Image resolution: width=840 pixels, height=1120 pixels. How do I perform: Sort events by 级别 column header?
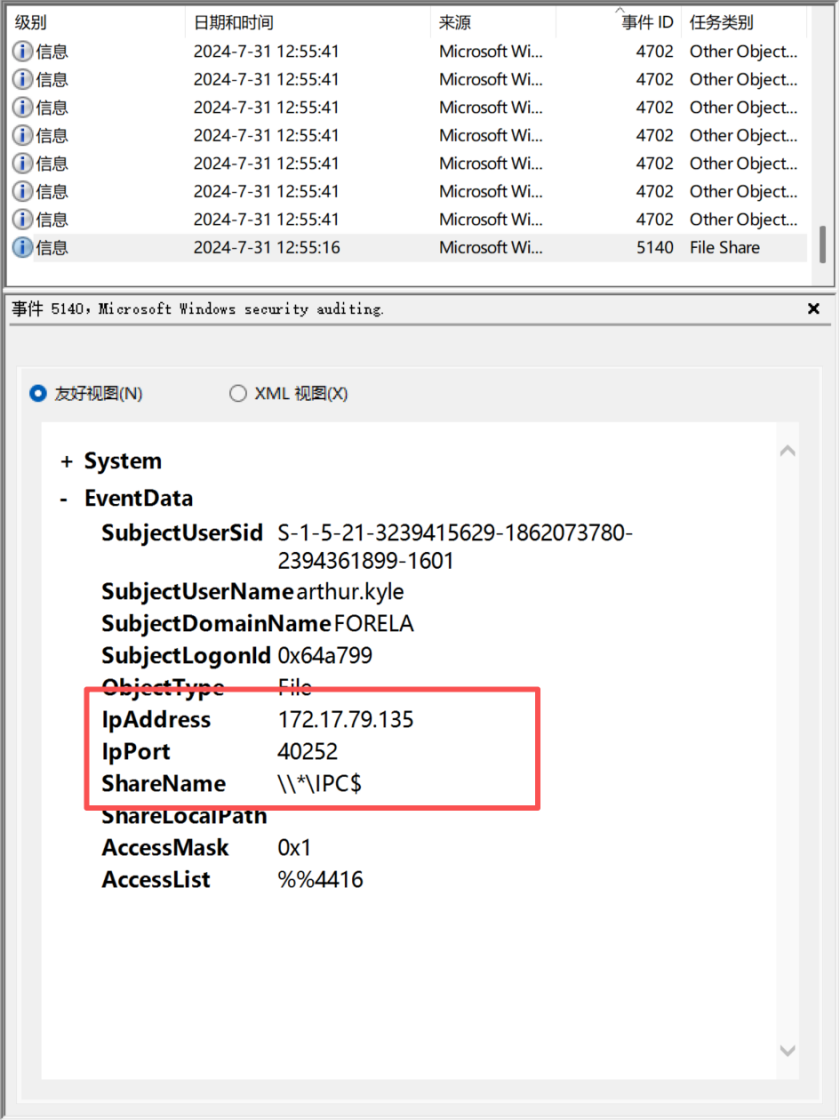(x=30, y=22)
